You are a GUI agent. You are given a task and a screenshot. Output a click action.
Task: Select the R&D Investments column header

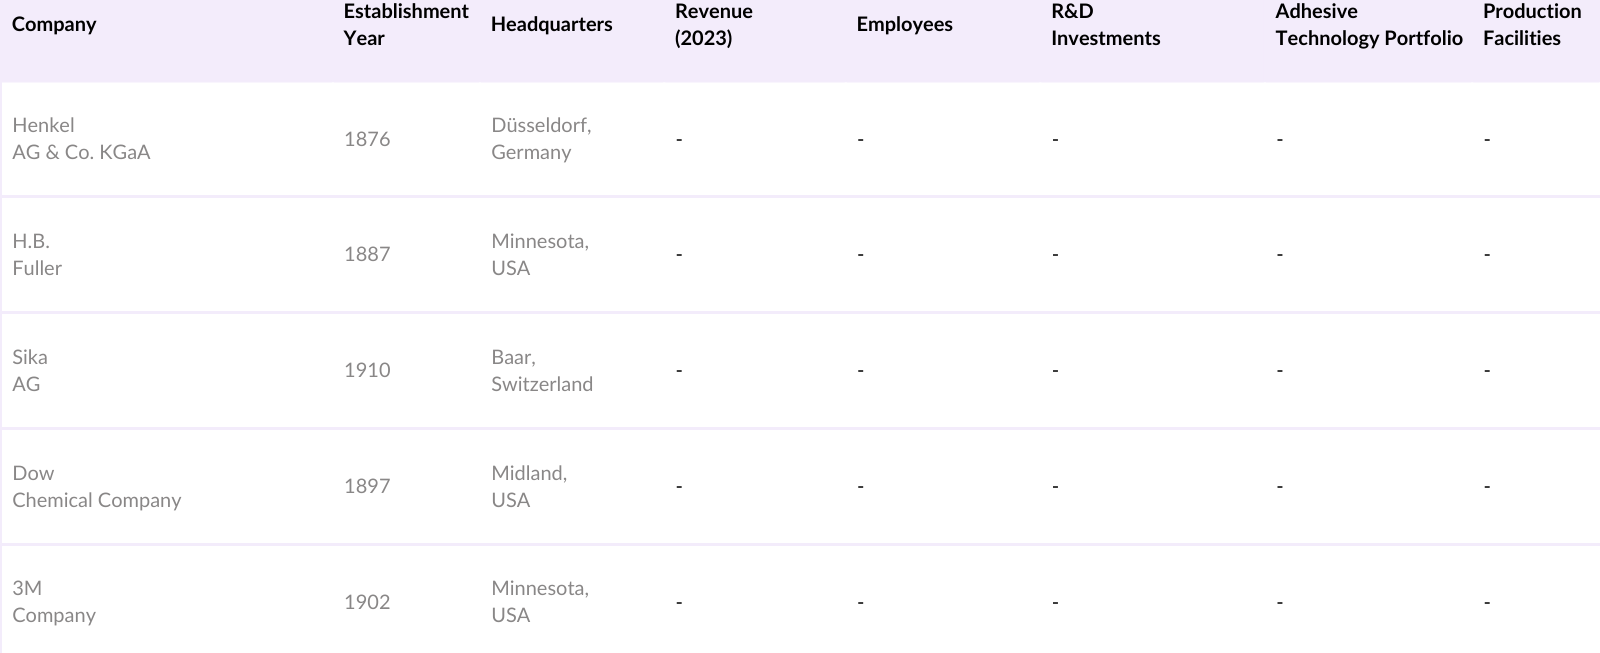pyautogui.click(x=1105, y=25)
